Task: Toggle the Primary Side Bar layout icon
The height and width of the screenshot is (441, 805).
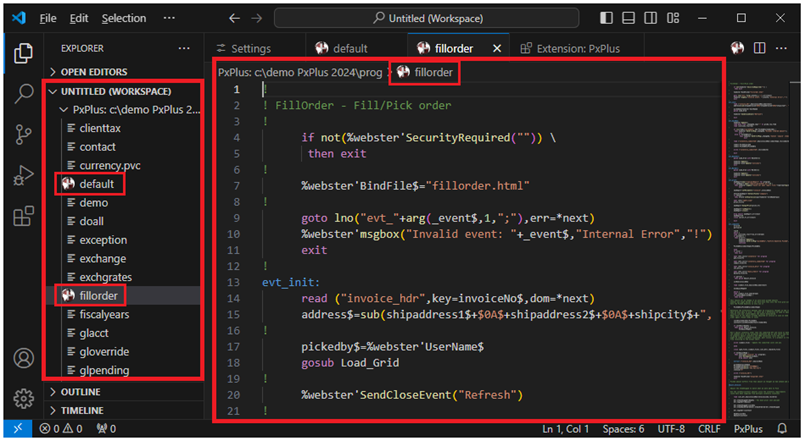Action: coord(607,18)
